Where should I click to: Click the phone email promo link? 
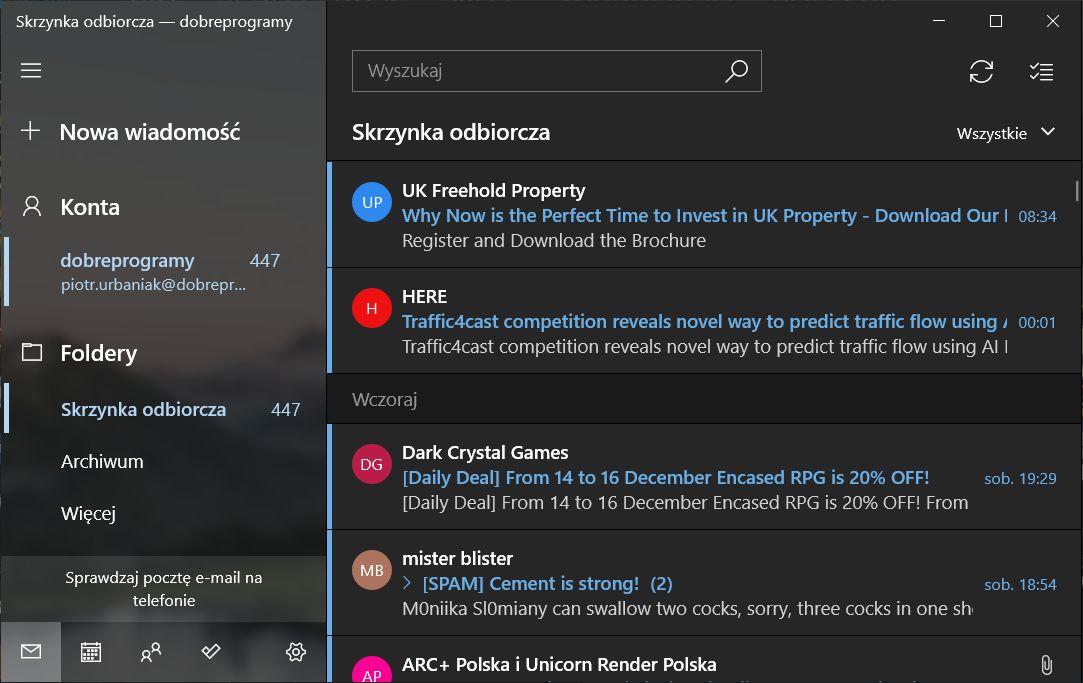163,589
